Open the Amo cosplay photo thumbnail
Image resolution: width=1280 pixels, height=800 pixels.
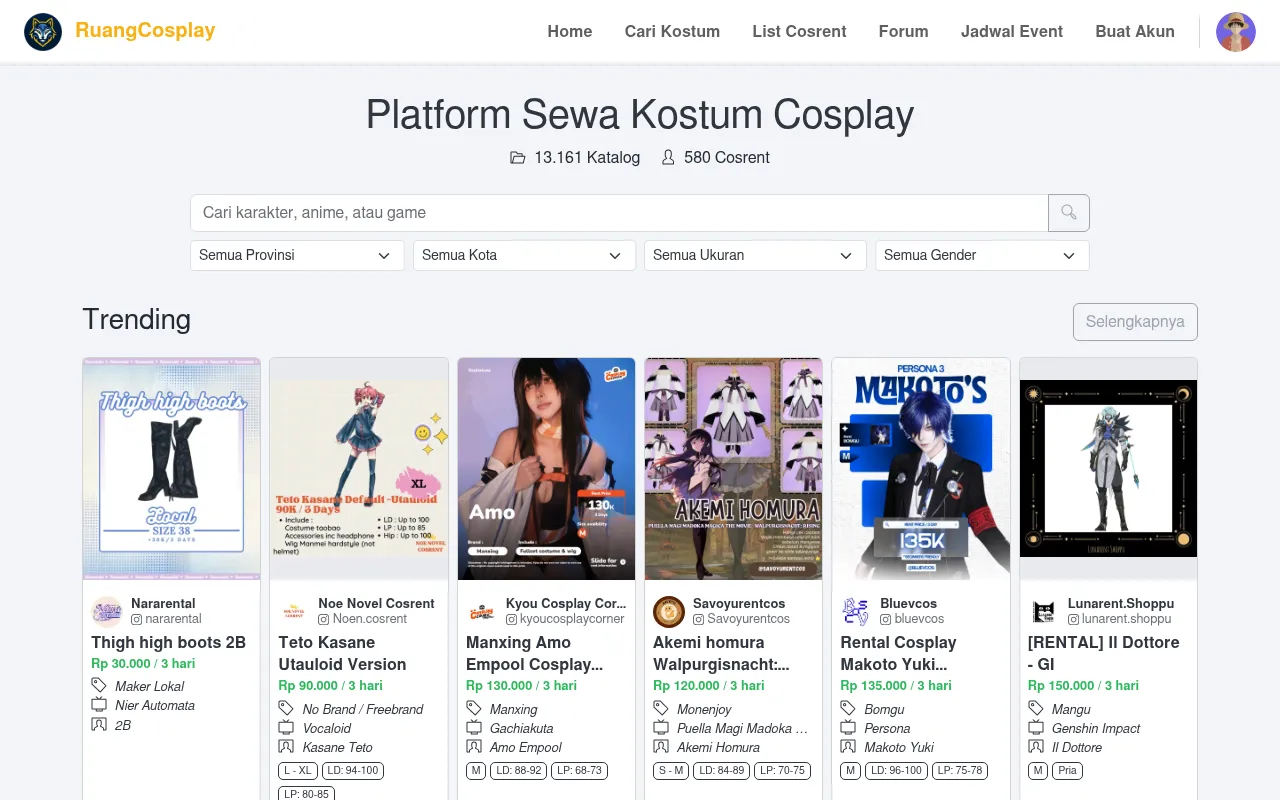pyautogui.click(x=546, y=469)
